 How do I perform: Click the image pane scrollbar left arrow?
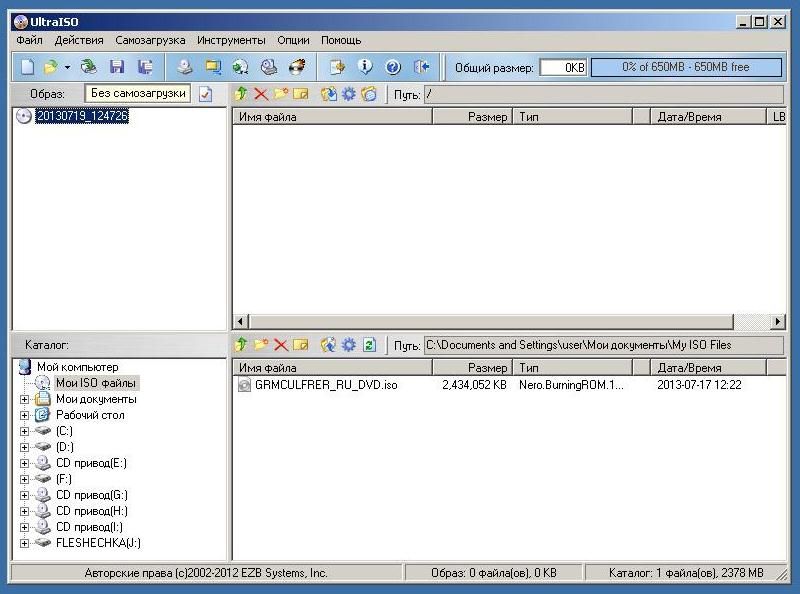(x=240, y=321)
